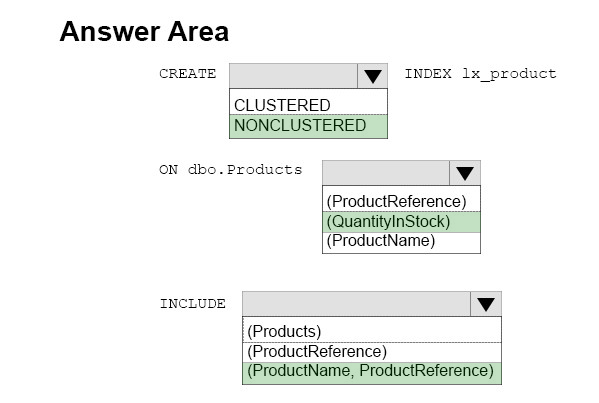
Task: Pick (ProductReference) in the INCLUDE list
Action: click(372, 352)
